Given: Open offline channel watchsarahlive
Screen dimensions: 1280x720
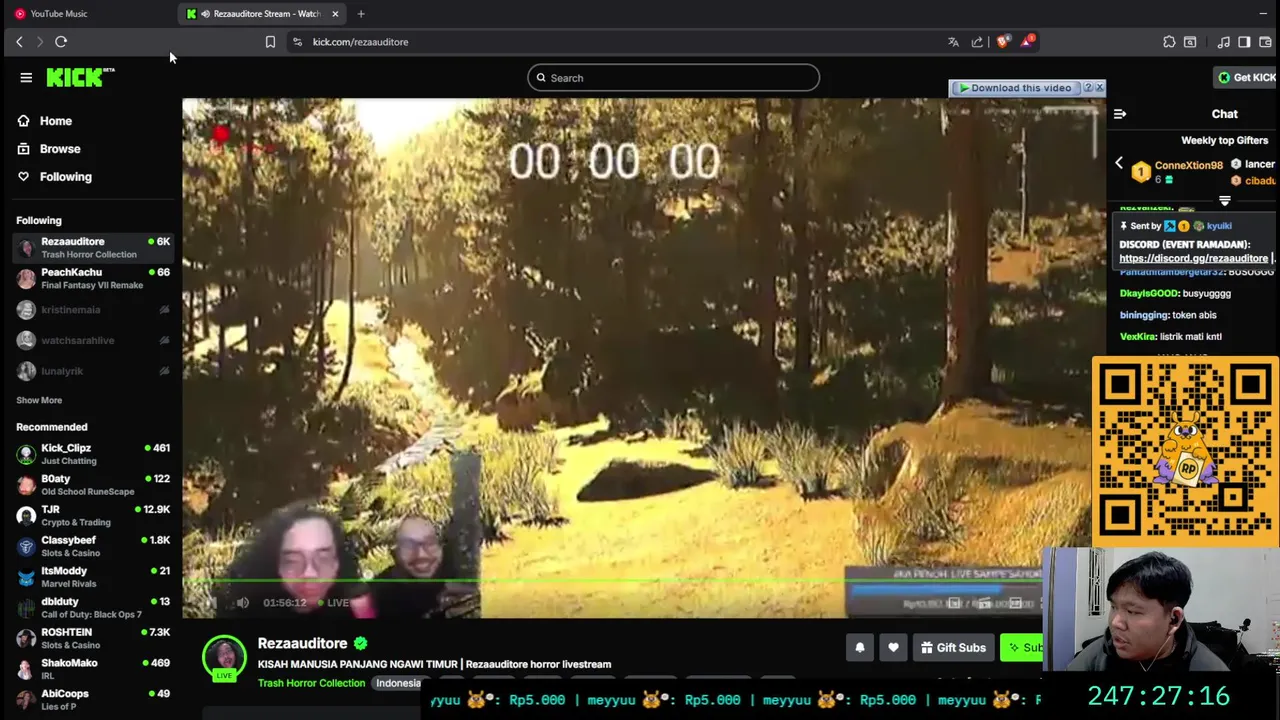Looking at the screenshot, I should click(x=91, y=340).
